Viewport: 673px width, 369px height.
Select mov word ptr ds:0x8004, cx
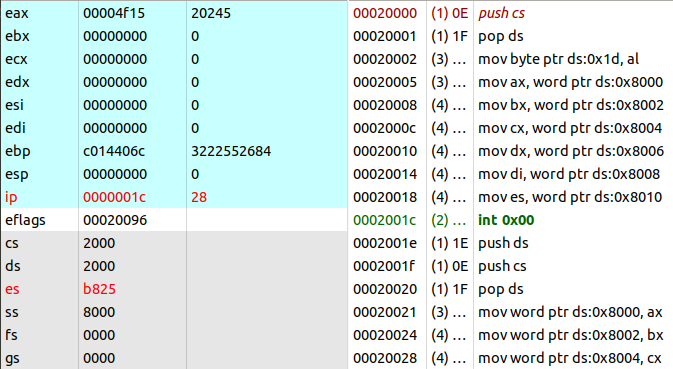[x=570, y=358]
